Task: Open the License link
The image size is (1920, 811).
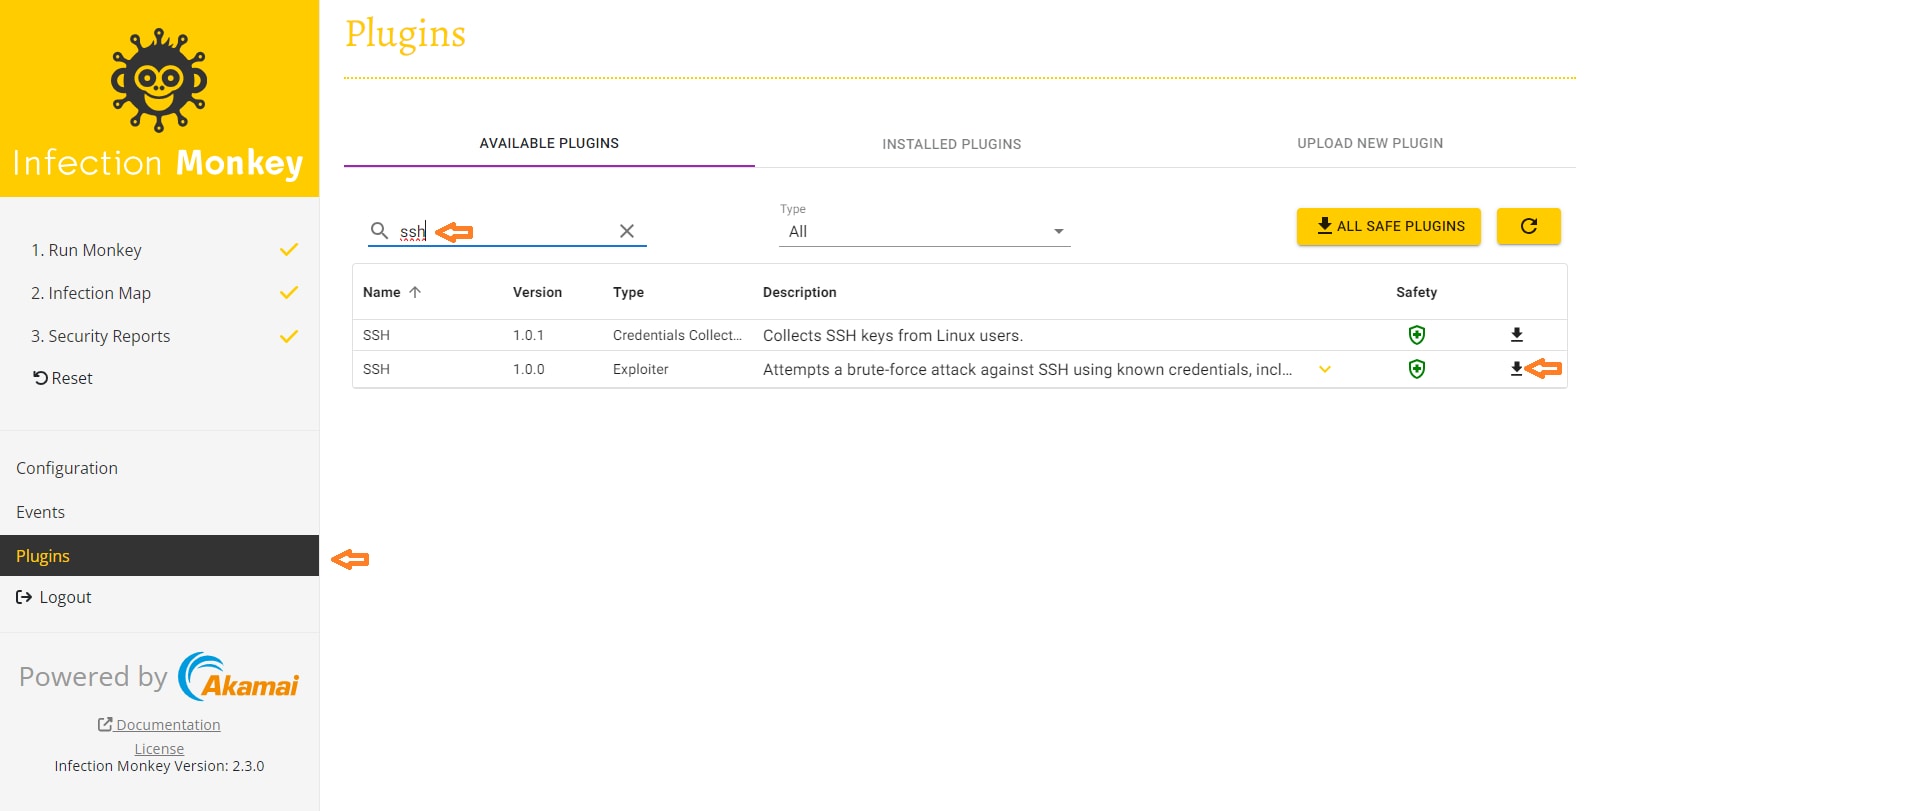Action: tap(159, 749)
